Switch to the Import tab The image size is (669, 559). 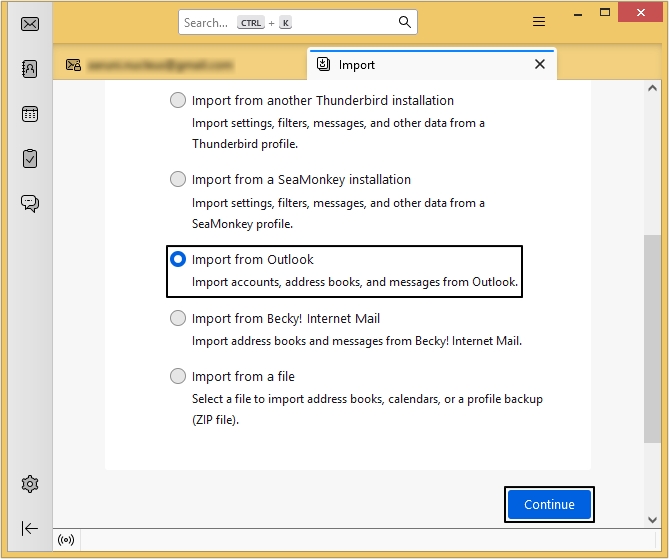(x=432, y=64)
